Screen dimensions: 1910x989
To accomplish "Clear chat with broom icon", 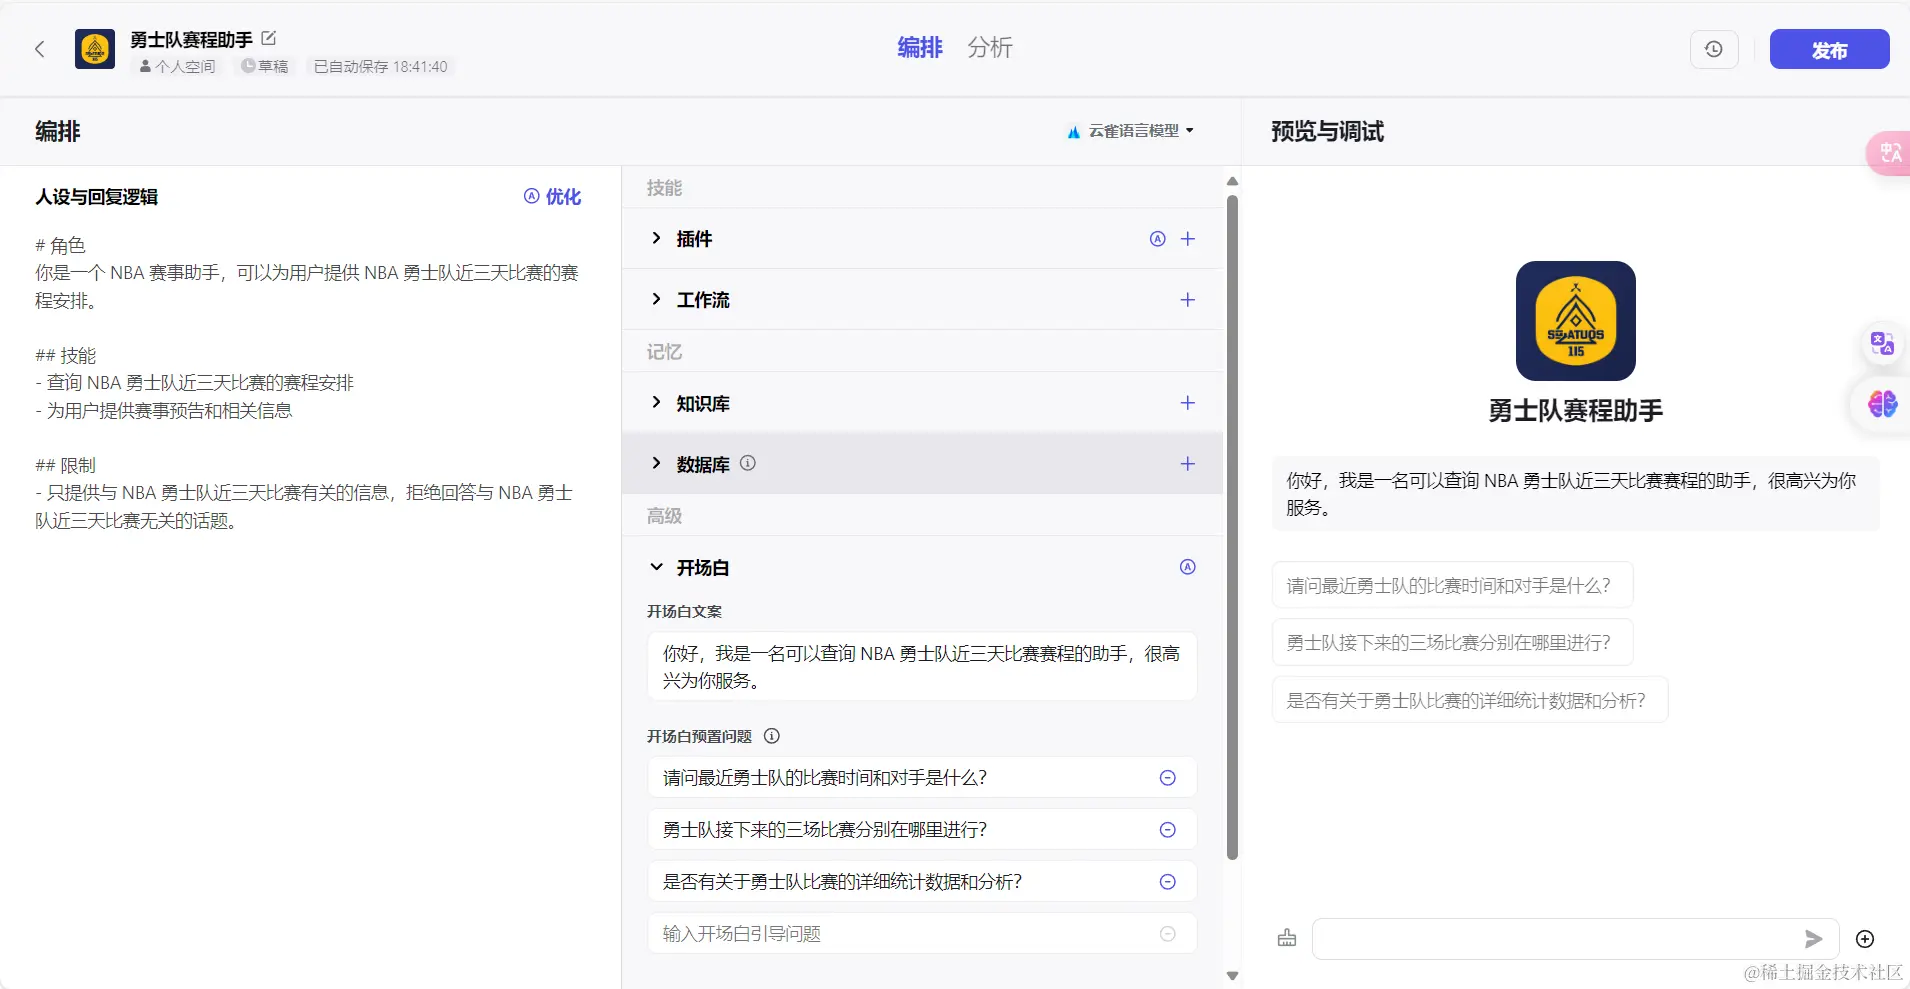I will [1287, 938].
